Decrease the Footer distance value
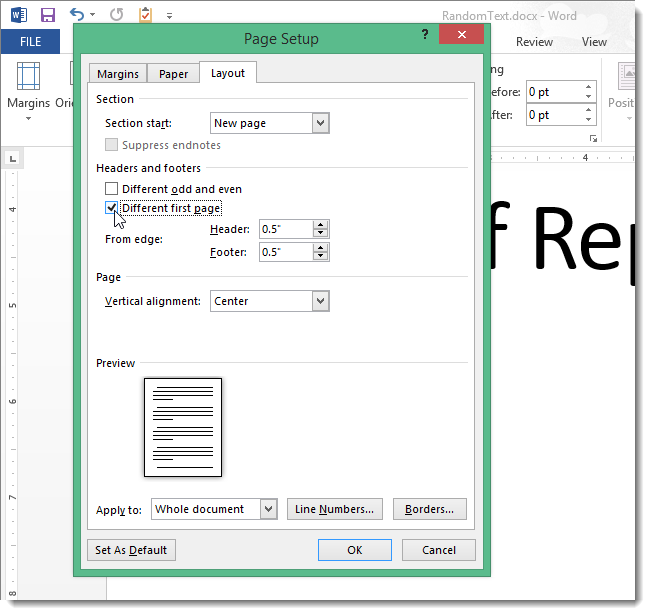Image resolution: width=650 pixels, height=615 pixels. click(320, 256)
